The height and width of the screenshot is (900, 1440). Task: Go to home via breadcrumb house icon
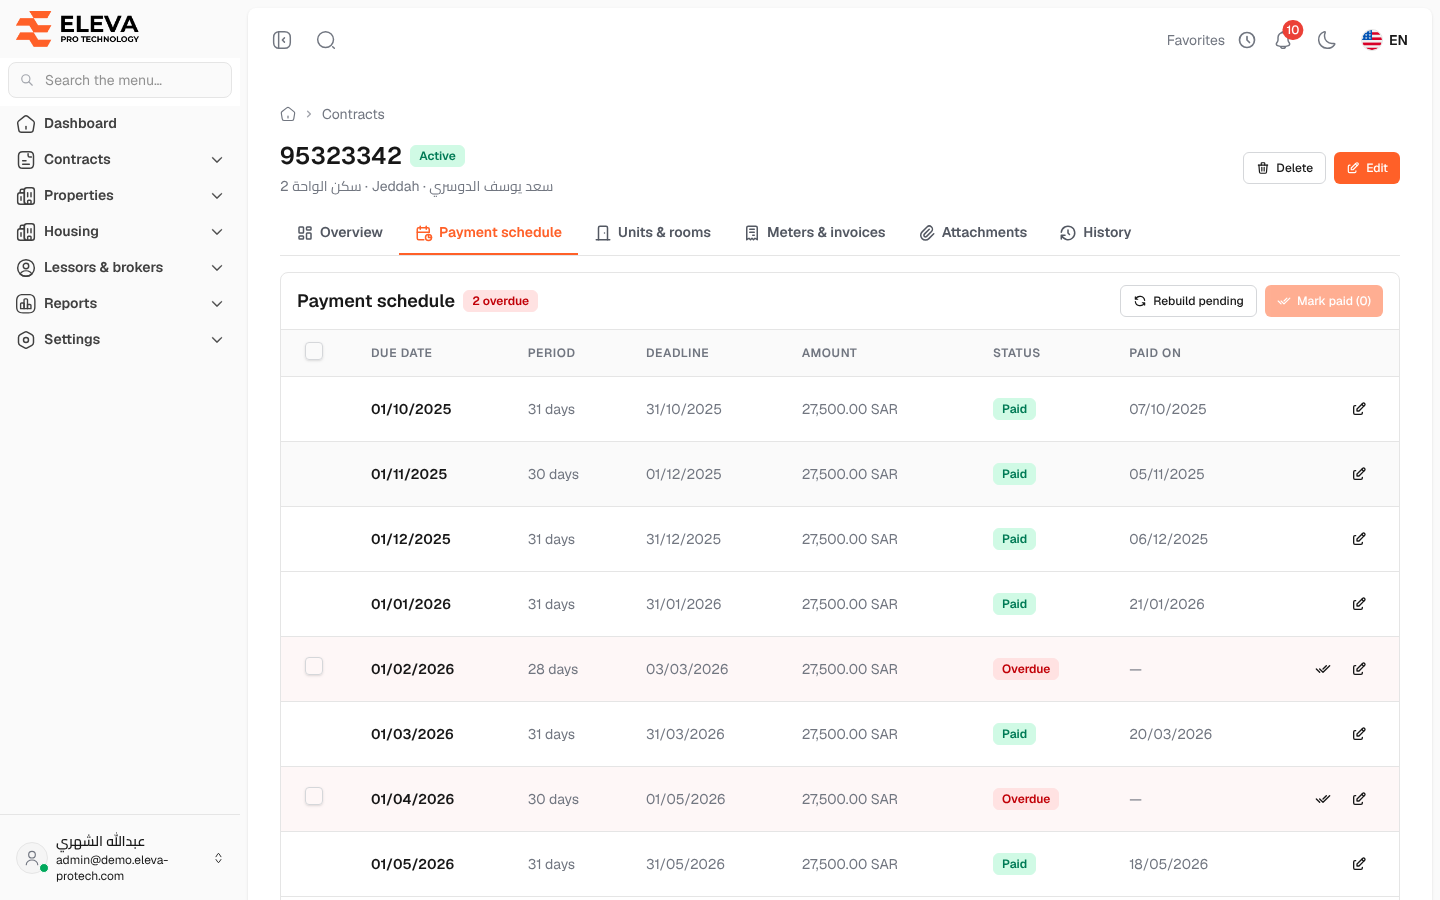288,114
